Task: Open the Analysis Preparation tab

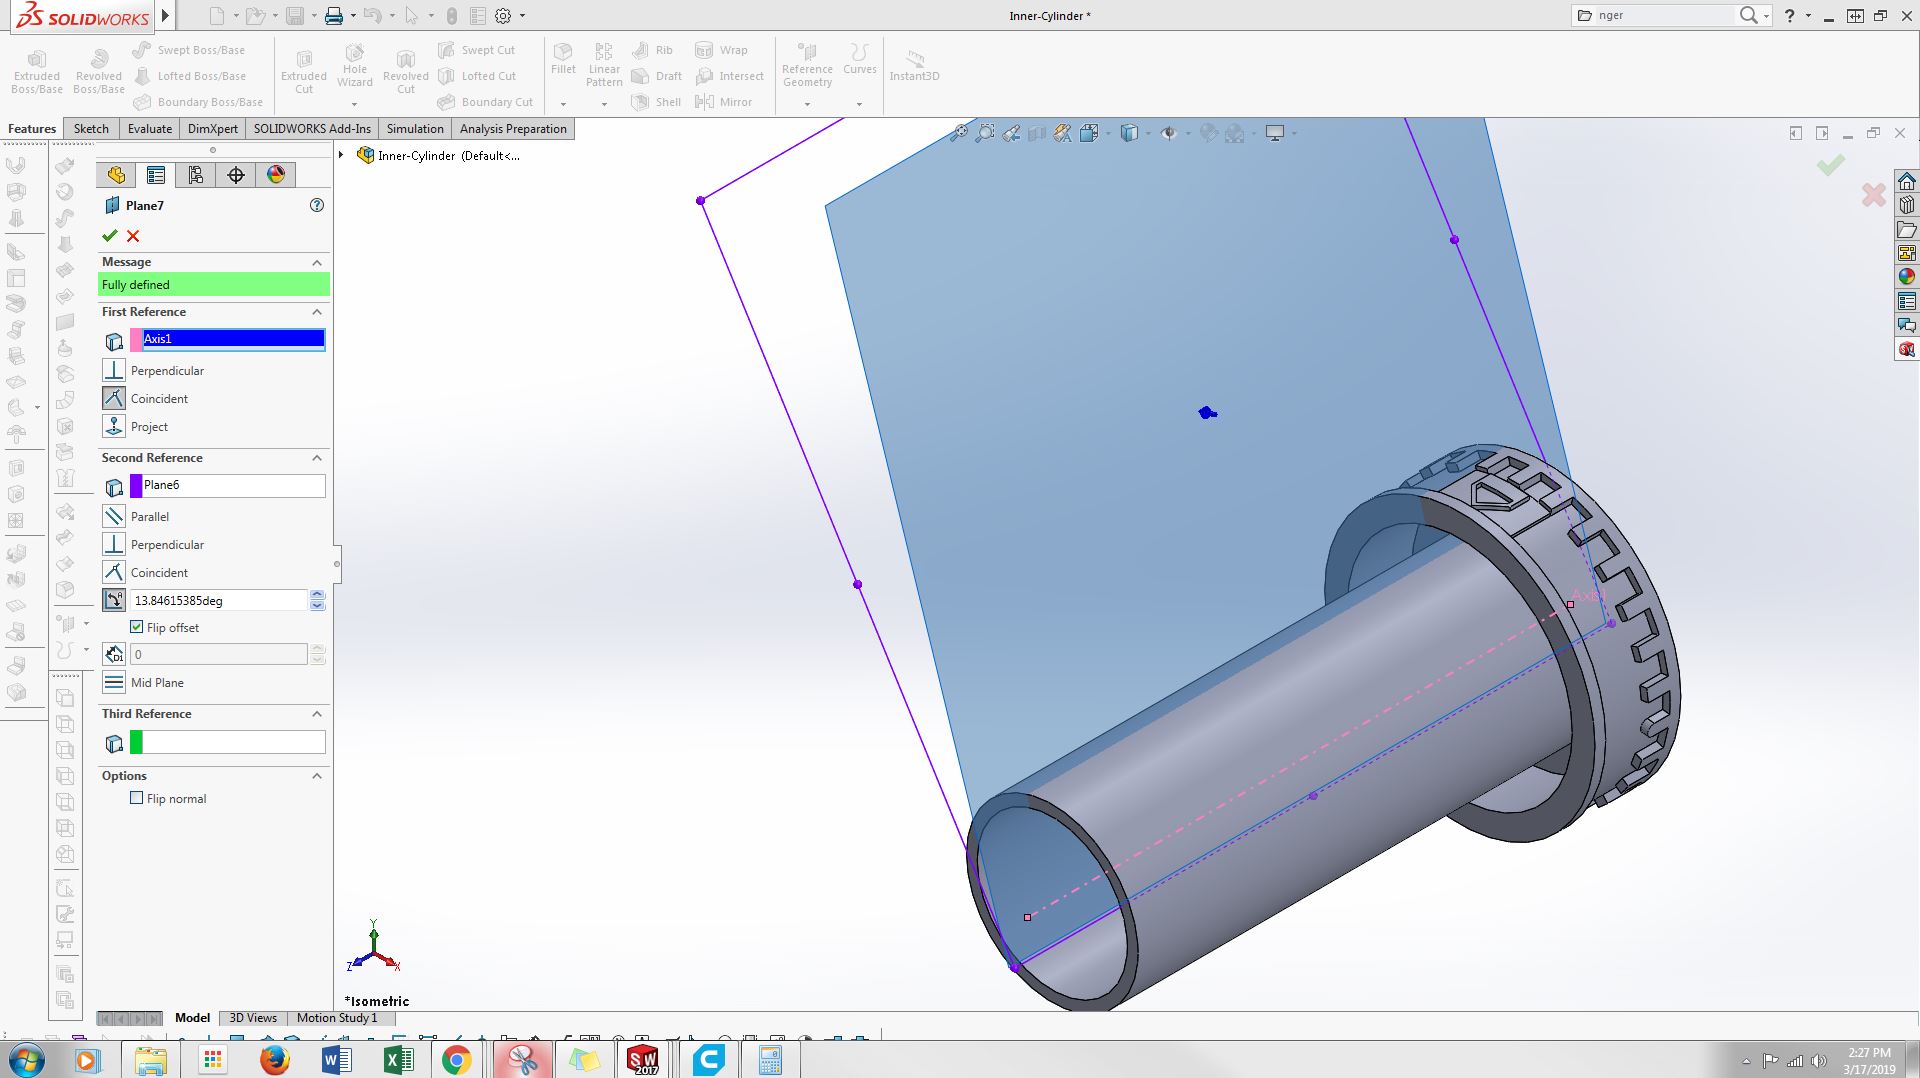Action: pos(513,129)
